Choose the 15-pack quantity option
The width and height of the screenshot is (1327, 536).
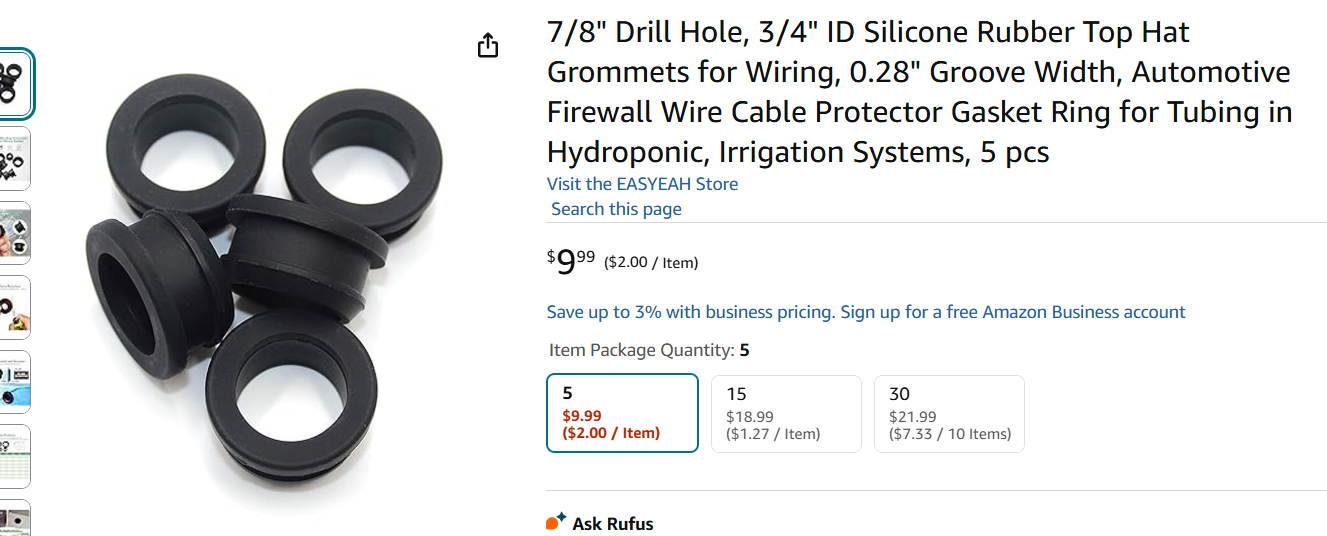(x=786, y=413)
